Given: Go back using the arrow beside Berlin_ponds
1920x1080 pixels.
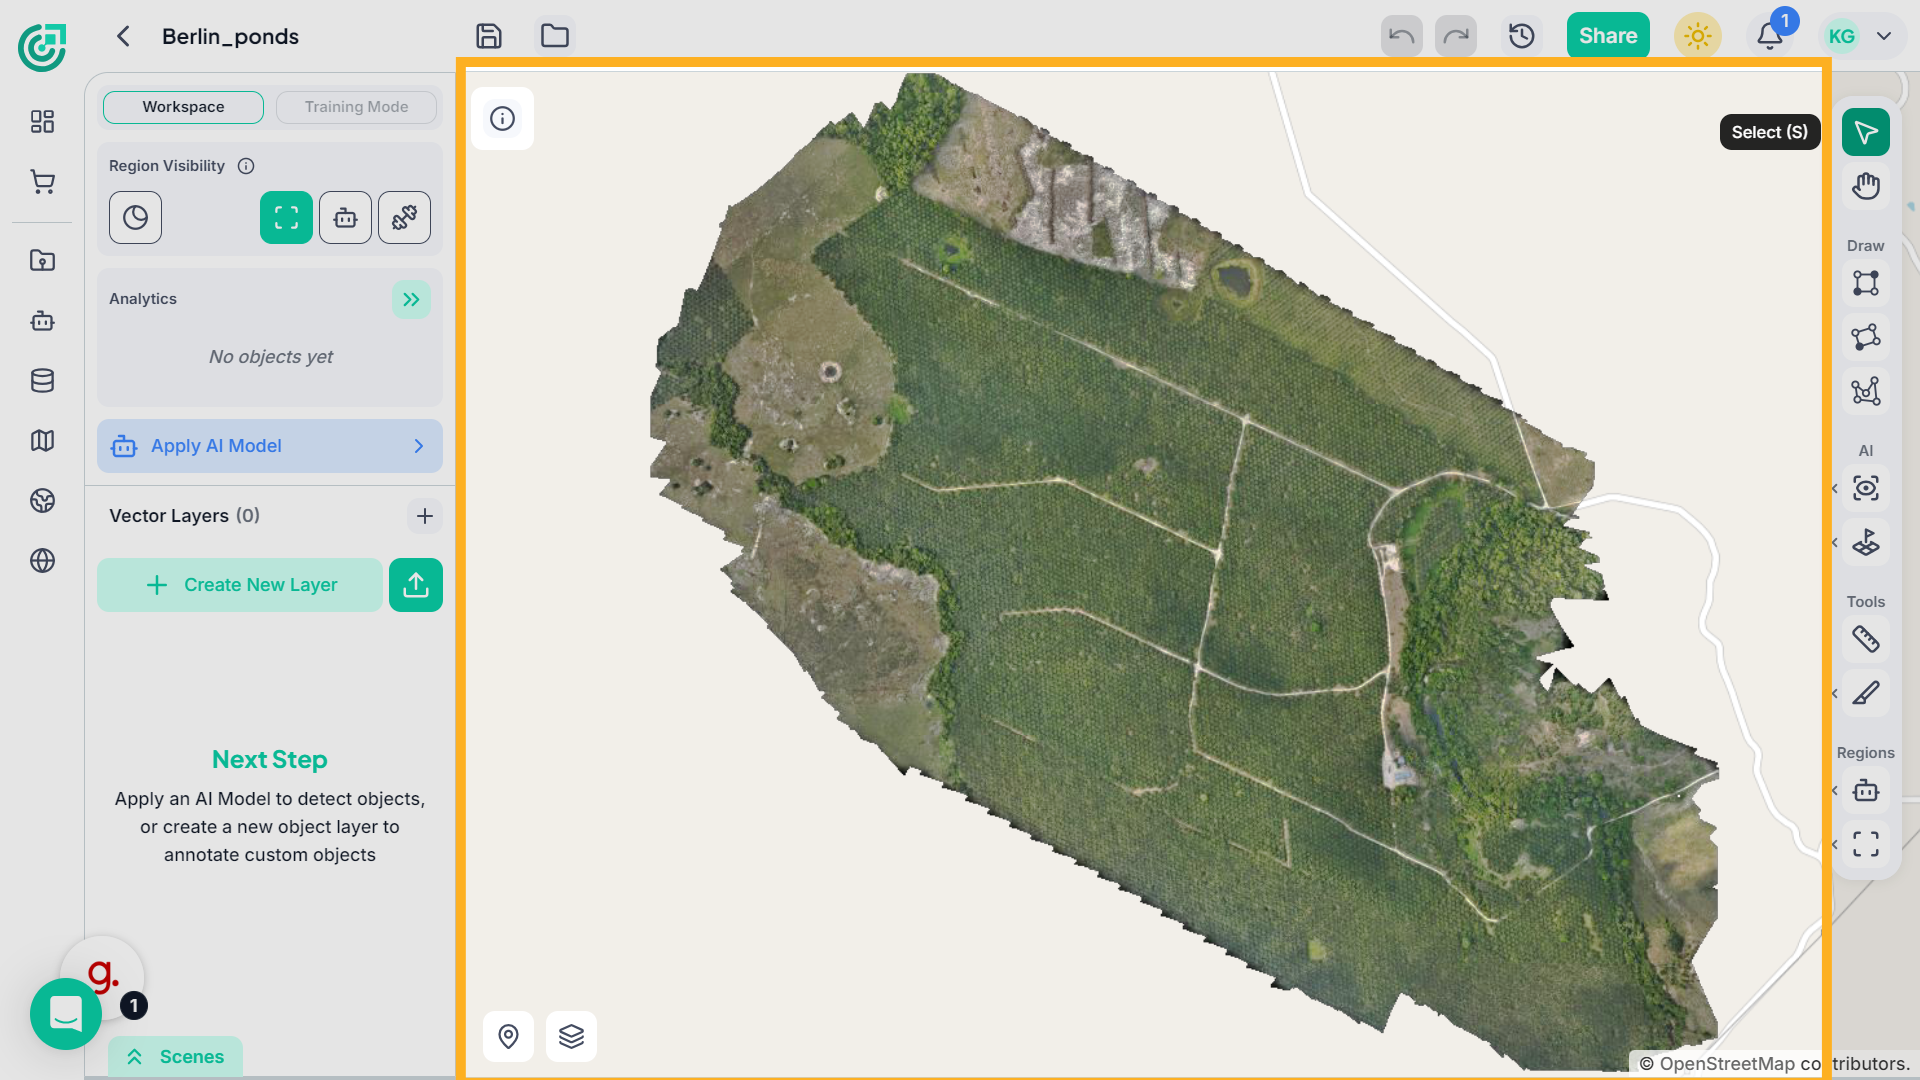Looking at the screenshot, I should (123, 36).
